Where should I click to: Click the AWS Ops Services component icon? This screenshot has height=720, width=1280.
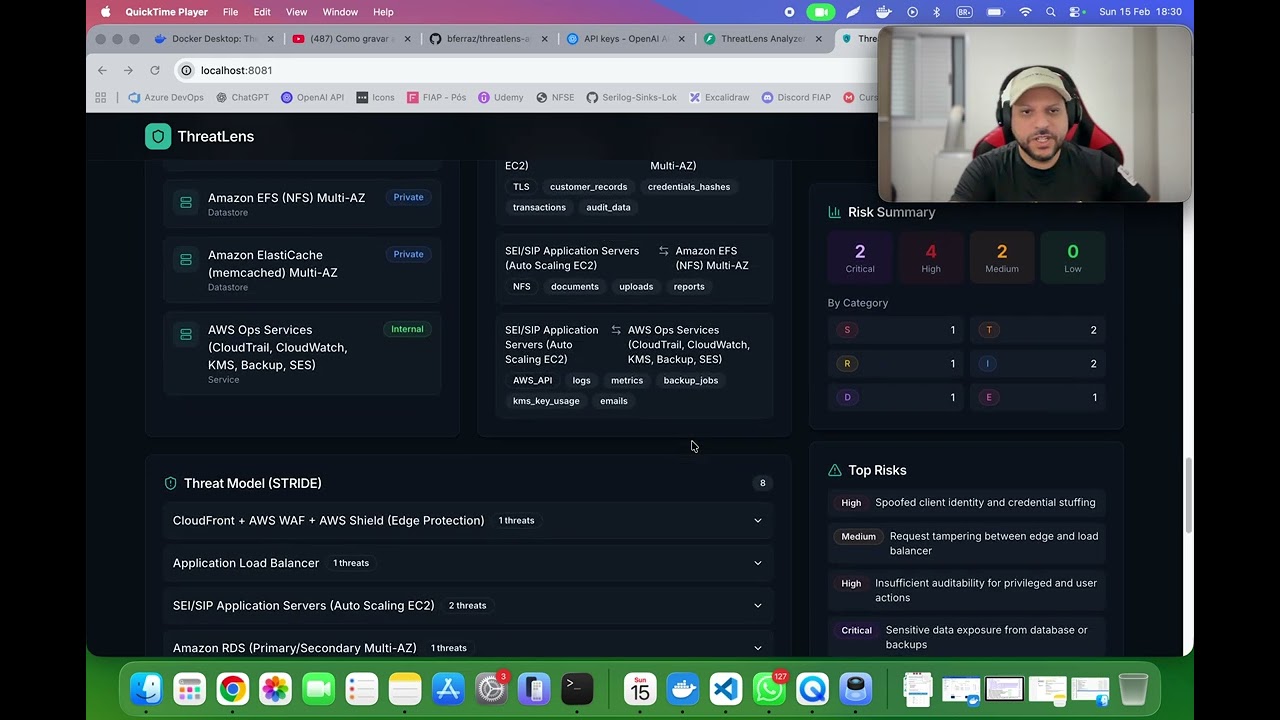coord(186,335)
